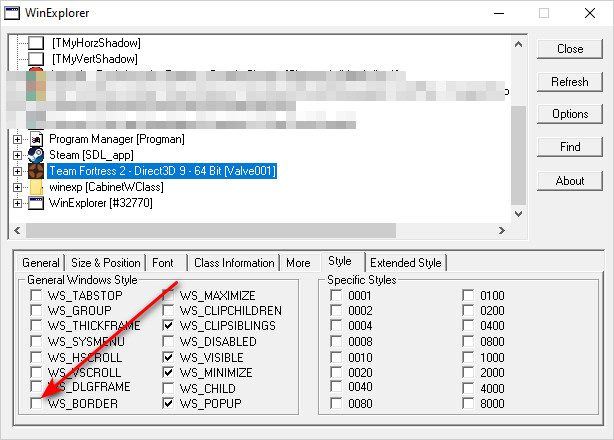Expand the Program Manager tree node
Screen dimensions: 614x440
click(17, 139)
